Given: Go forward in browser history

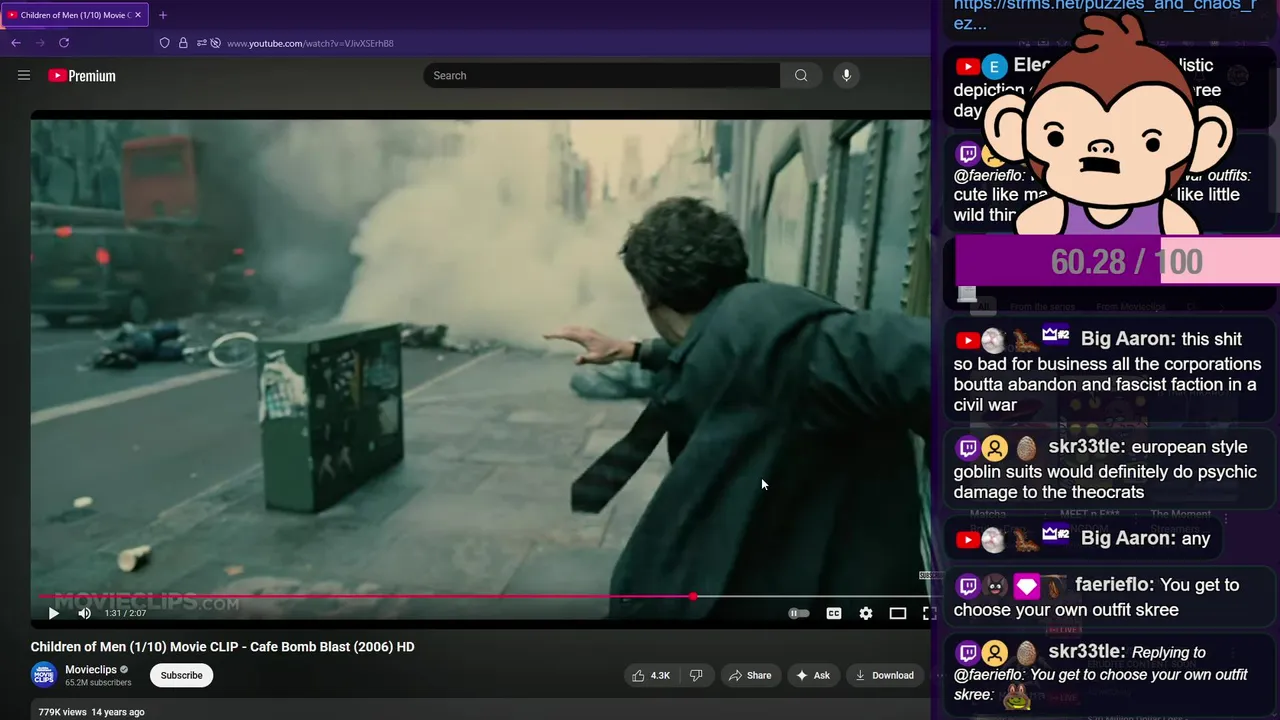Looking at the screenshot, I should [x=40, y=43].
